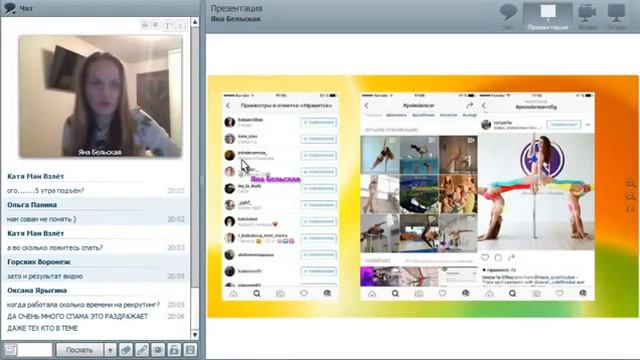640x360 pixels.
Task: Click message 'а во сколько ложитесь спать?'
Action: [x=55, y=248]
